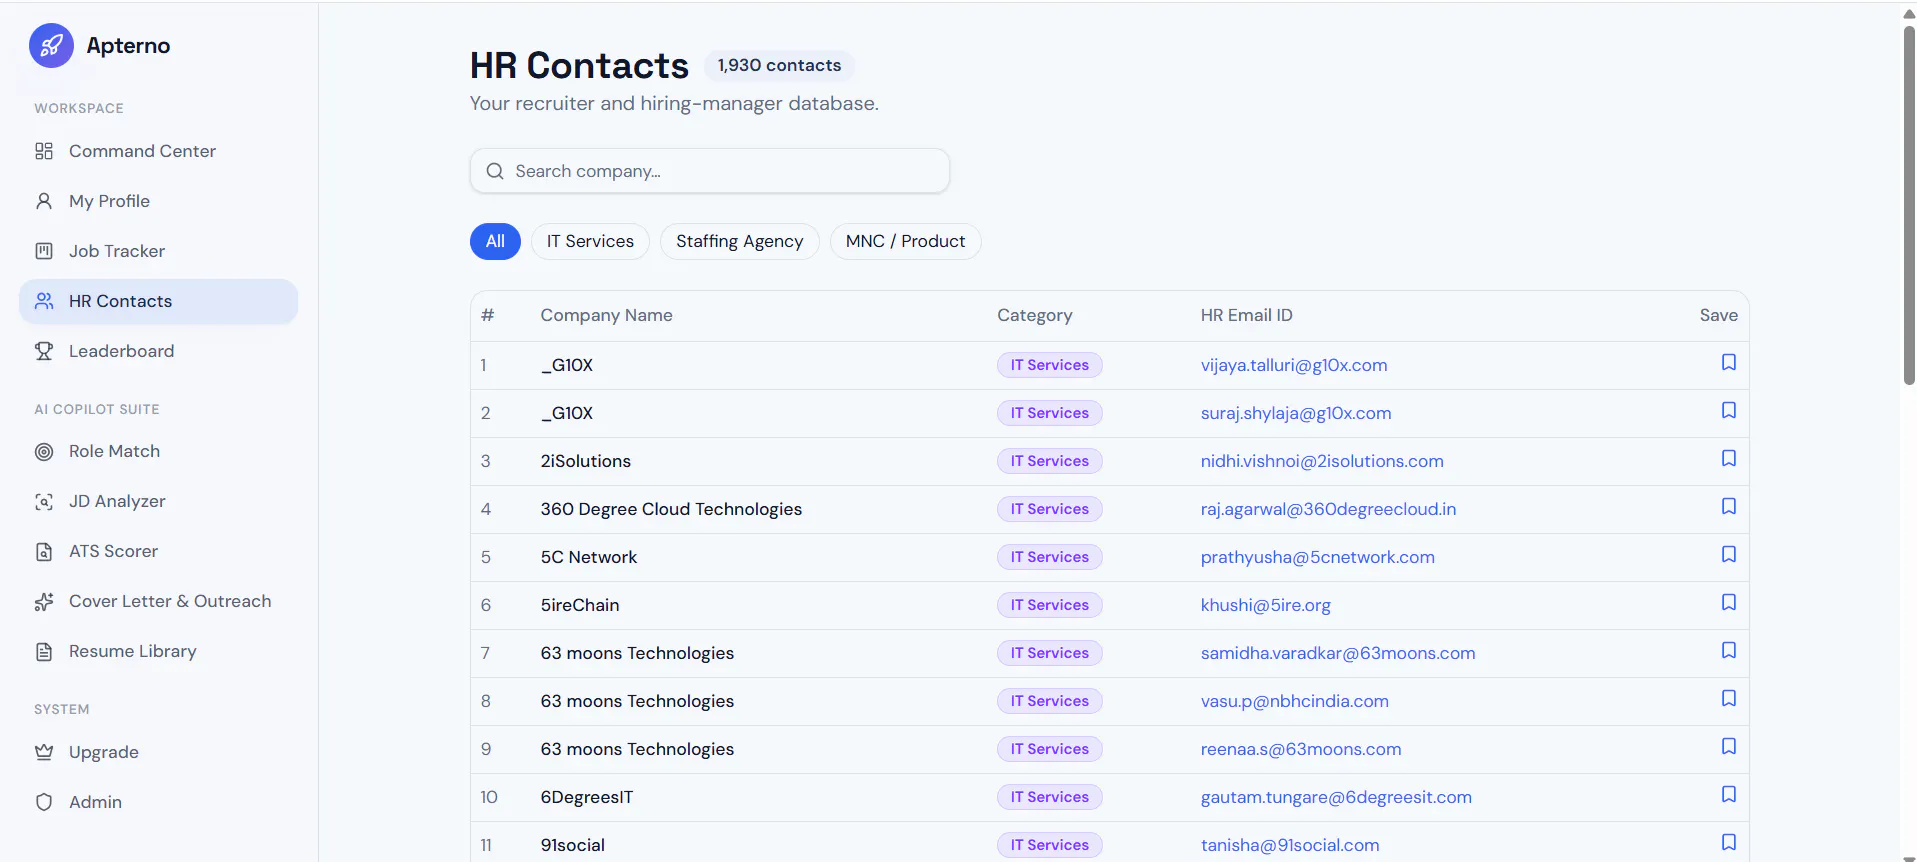Click the 91social company name
Image resolution: width=1917 pixels, height=862 pixels.
point(573,845)
